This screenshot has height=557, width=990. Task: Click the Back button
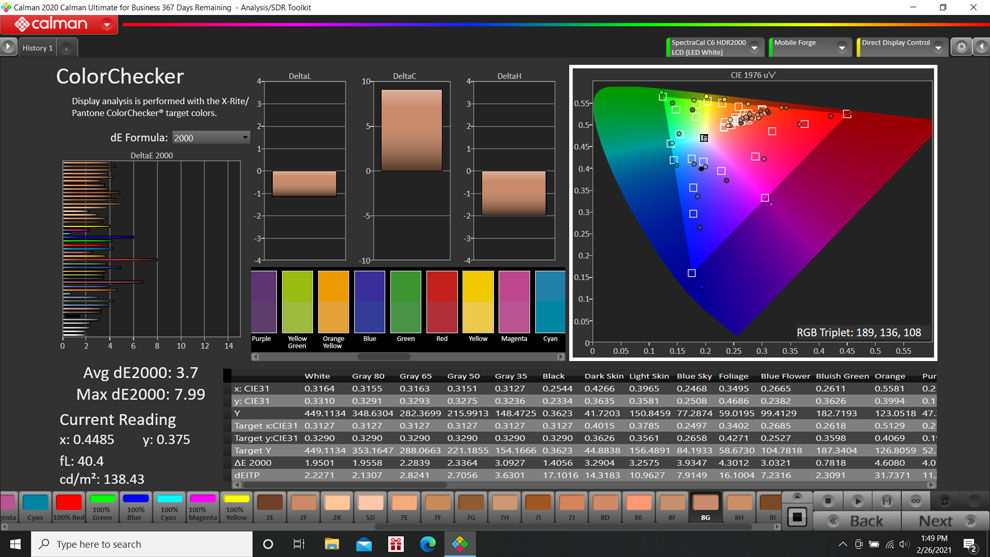coord(857,521)
